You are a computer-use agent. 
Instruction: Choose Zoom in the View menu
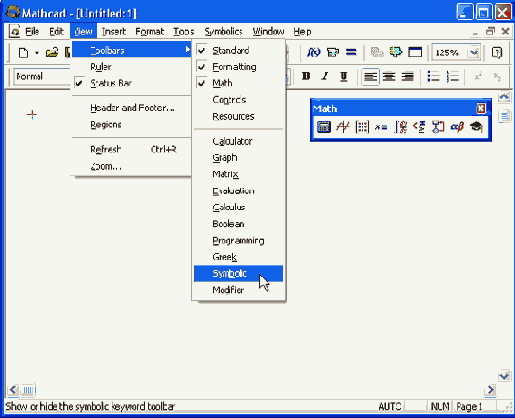tap(131, 166)
